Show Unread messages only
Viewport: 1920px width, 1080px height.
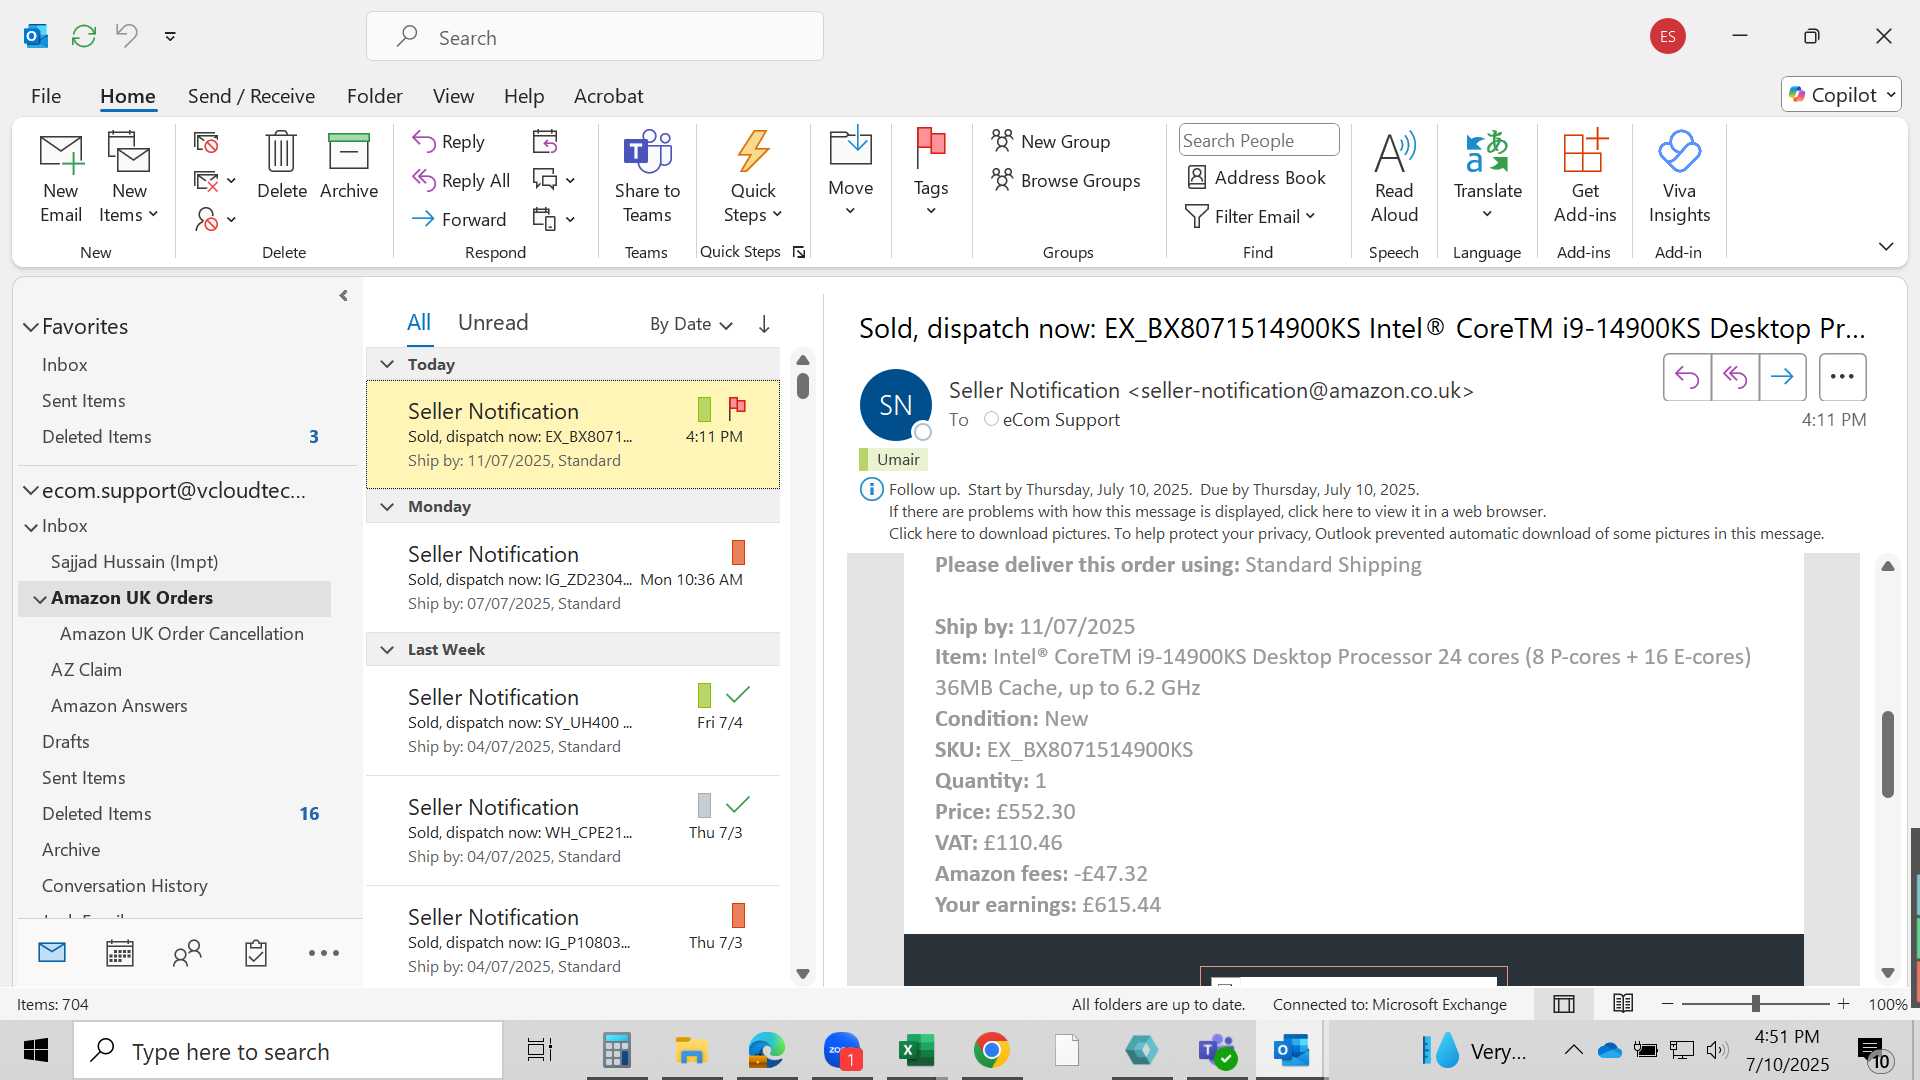tap(493, 322)
